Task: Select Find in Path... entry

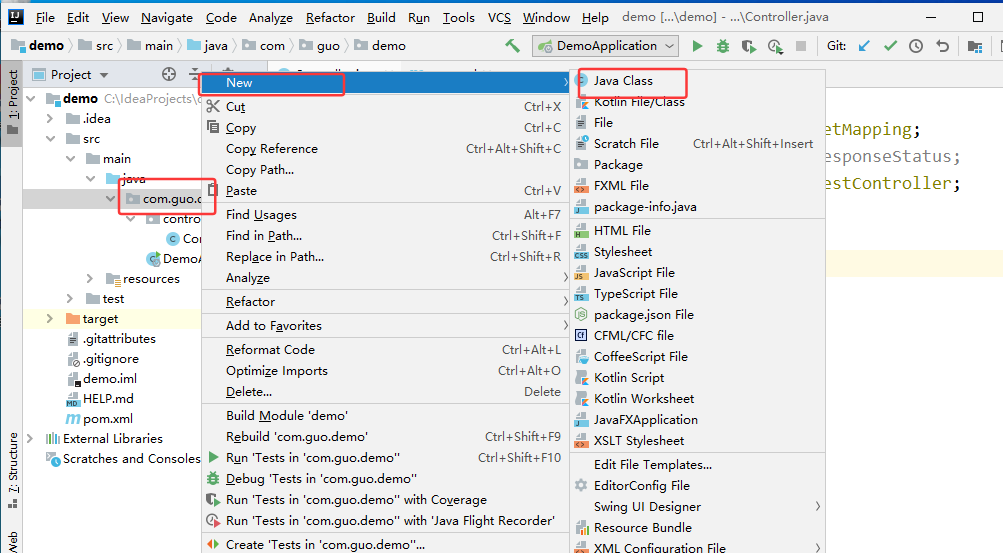Action: point(386,236)
